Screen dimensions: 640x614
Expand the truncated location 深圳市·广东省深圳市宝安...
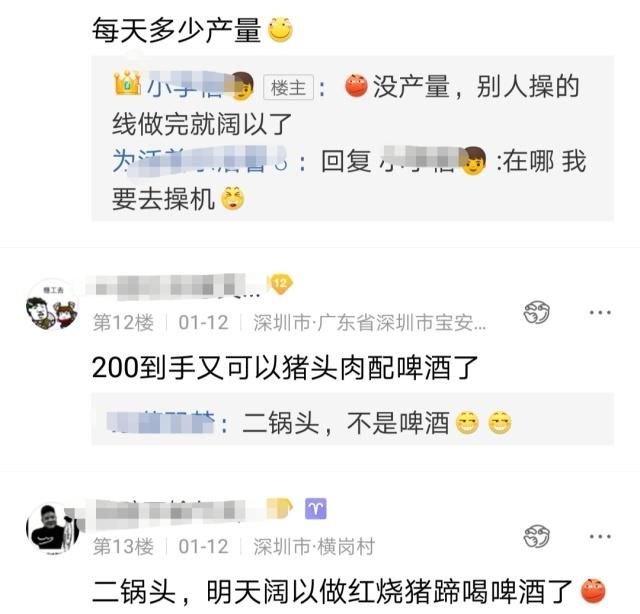(370, 323)
